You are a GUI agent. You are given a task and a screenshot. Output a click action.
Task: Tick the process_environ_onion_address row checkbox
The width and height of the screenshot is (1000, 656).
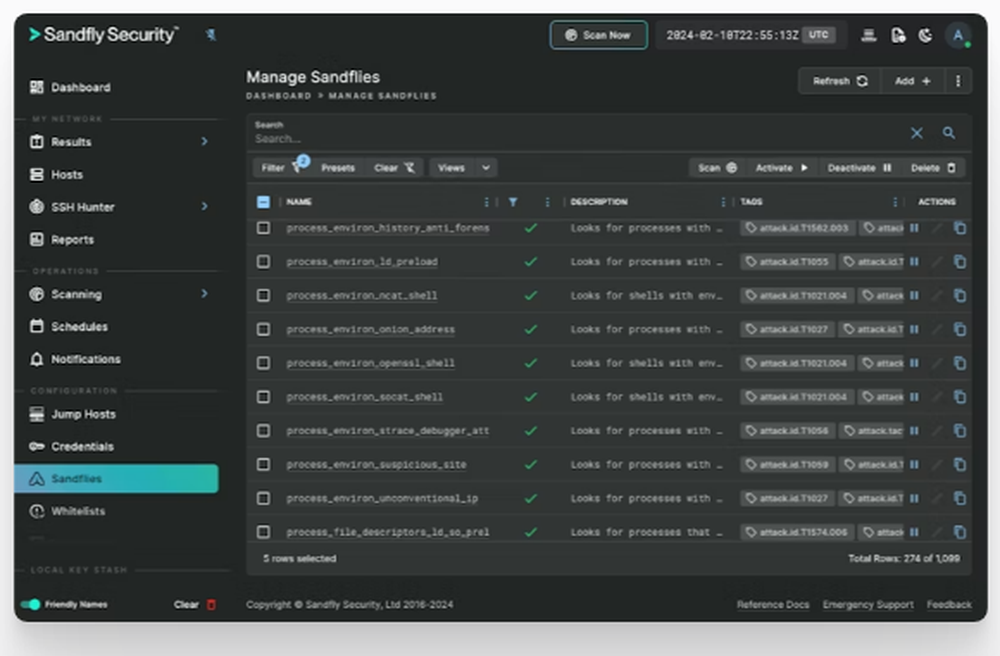tap(265, 328)
